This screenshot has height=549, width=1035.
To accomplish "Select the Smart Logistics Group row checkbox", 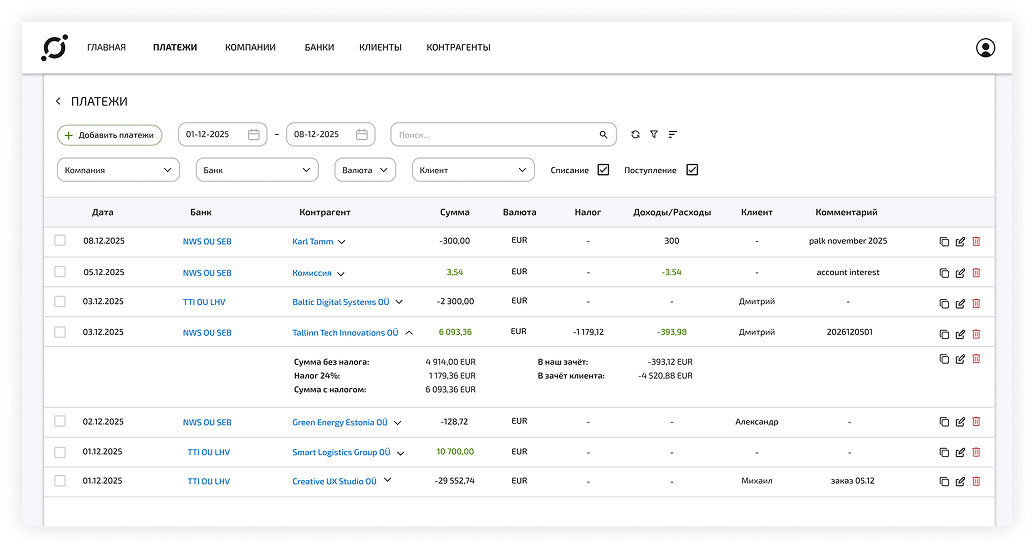I will coord(60,452).
